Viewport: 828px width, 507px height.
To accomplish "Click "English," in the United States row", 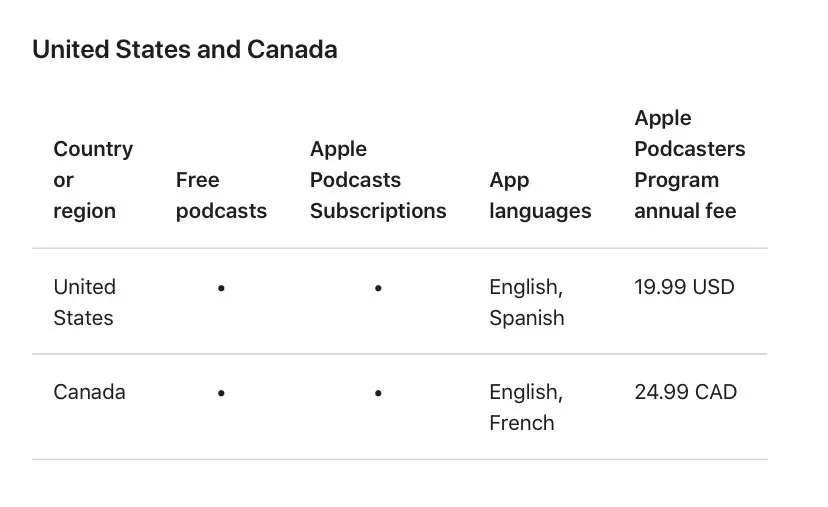I will [526, 287].
